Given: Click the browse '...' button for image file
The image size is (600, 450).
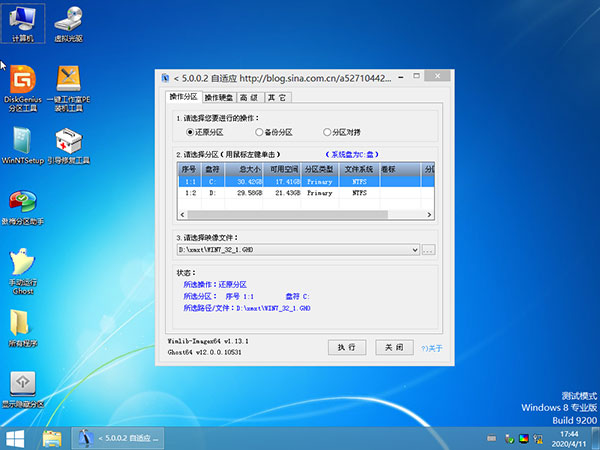Looking at the screenshot, I should coord(428,249).
